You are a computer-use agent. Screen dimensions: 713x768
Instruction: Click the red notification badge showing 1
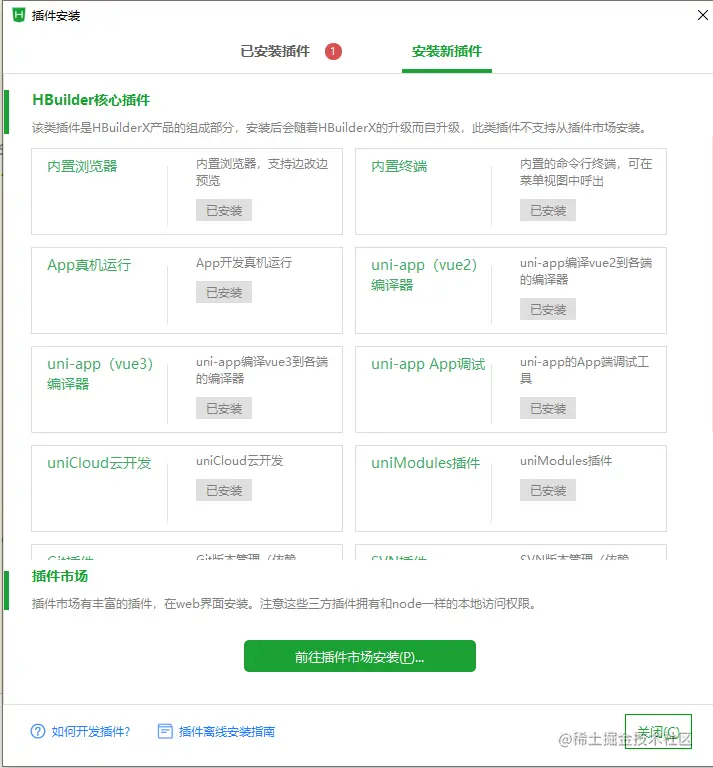(x=333, y=51)
